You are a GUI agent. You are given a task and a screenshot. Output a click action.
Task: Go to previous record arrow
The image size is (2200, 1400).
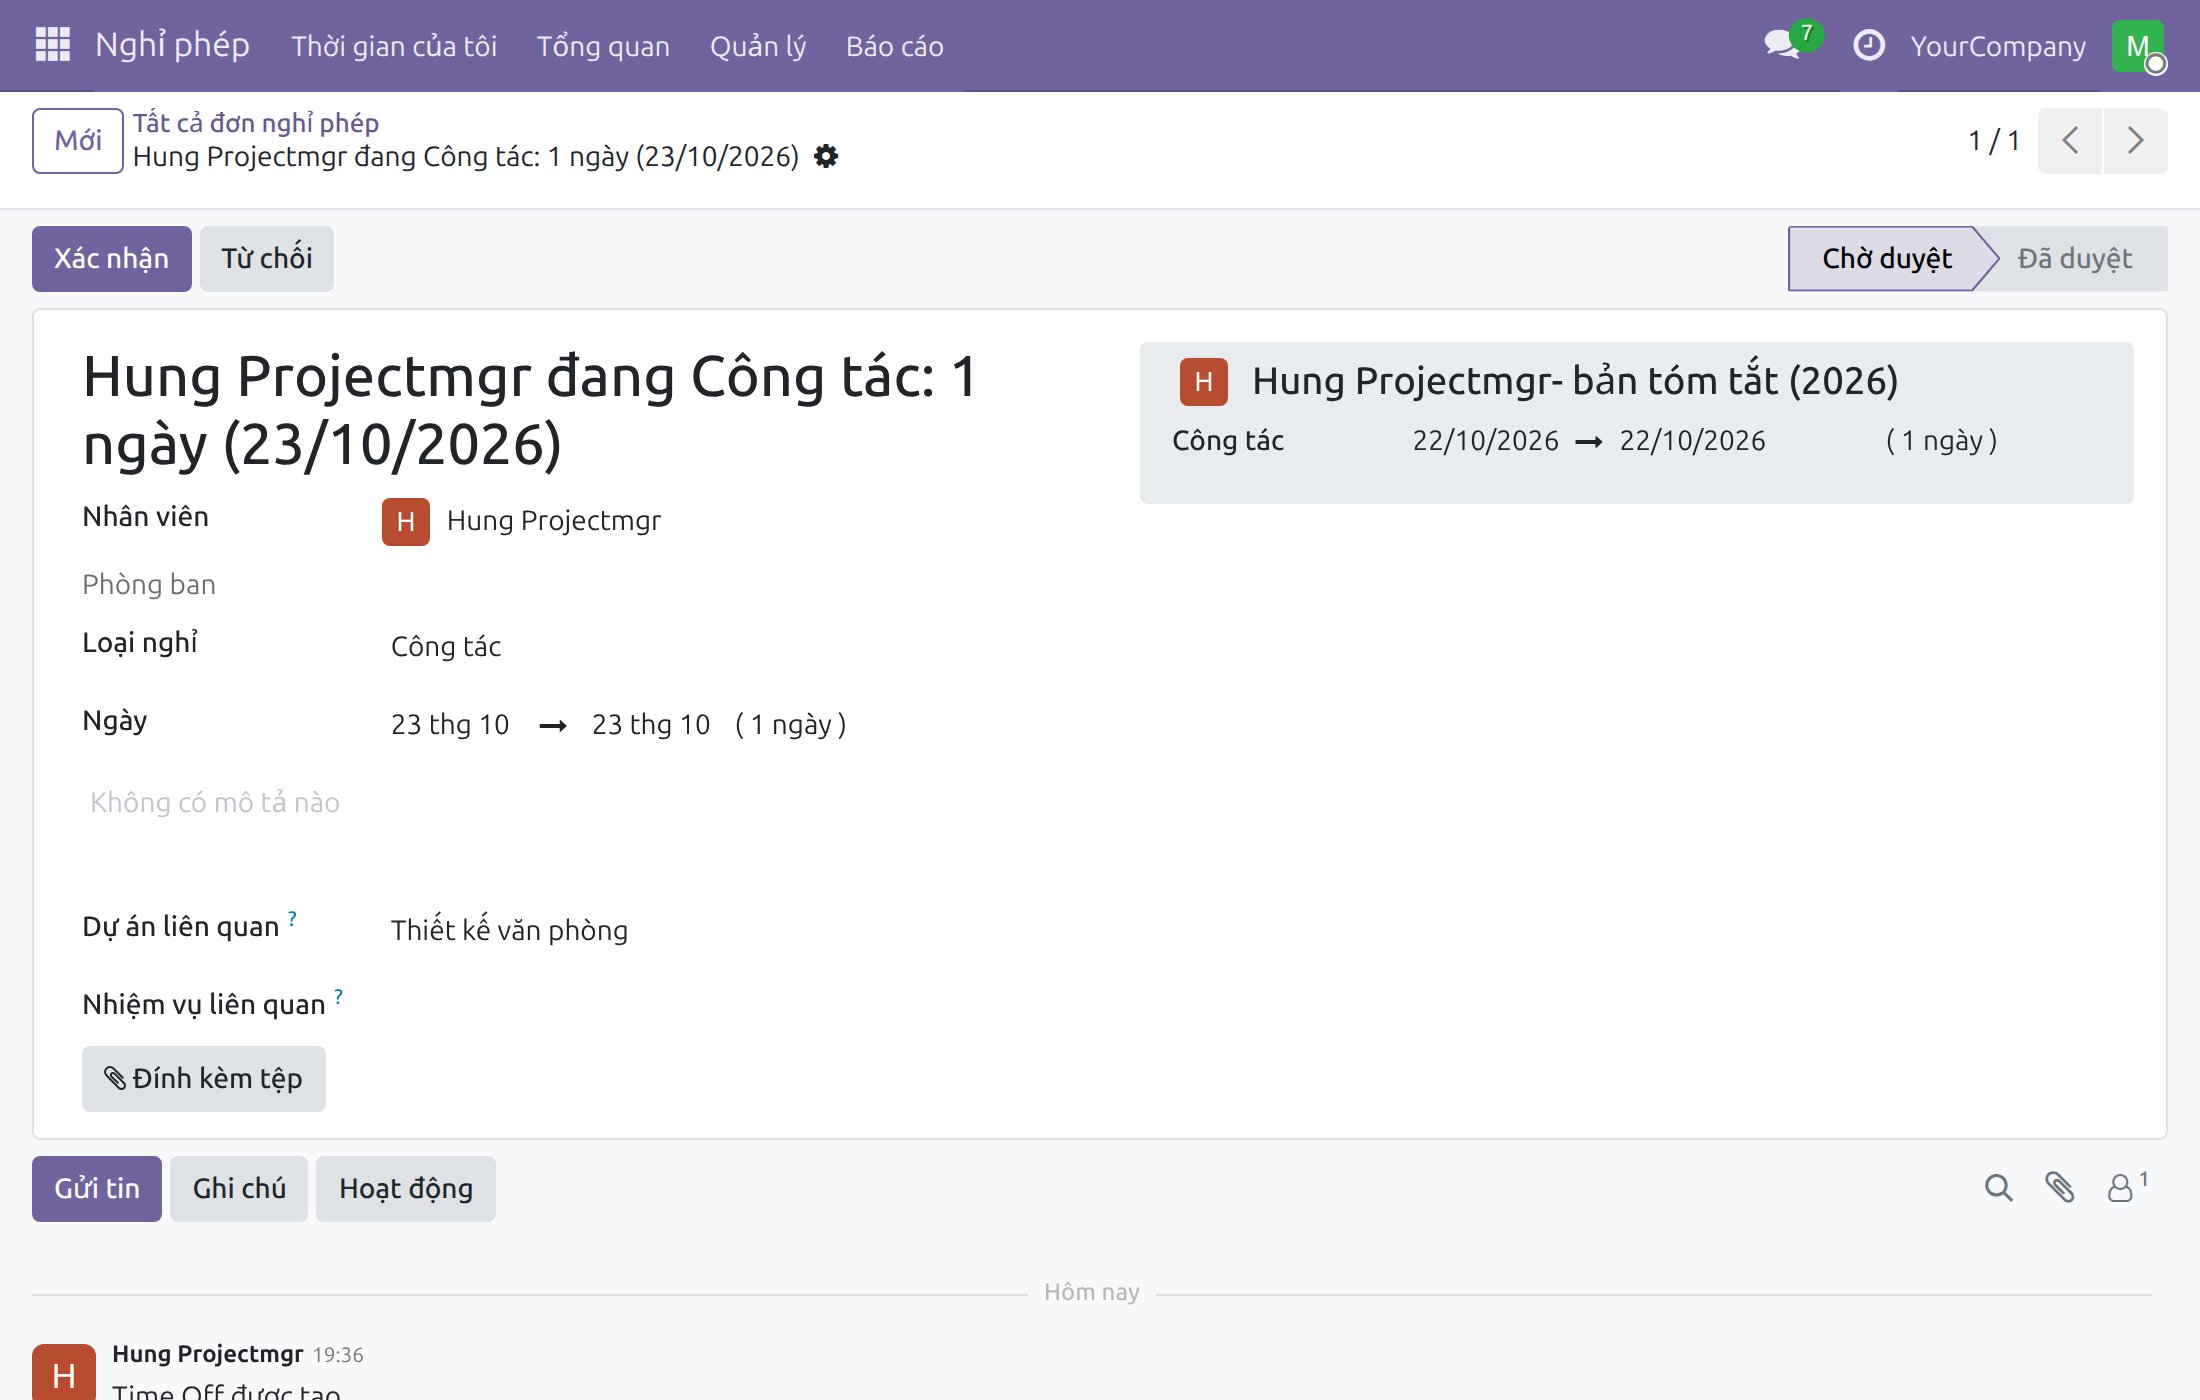[2070, 140]
